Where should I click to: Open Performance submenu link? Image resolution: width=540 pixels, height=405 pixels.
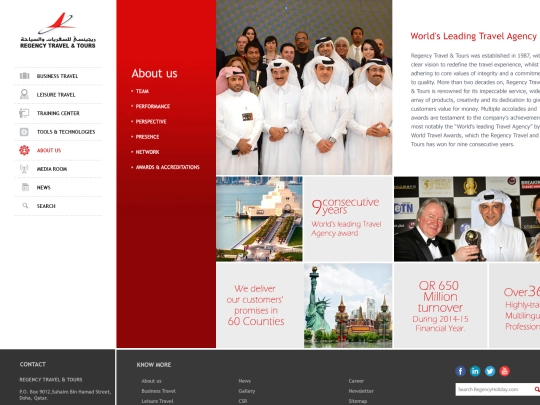point(153,106)
